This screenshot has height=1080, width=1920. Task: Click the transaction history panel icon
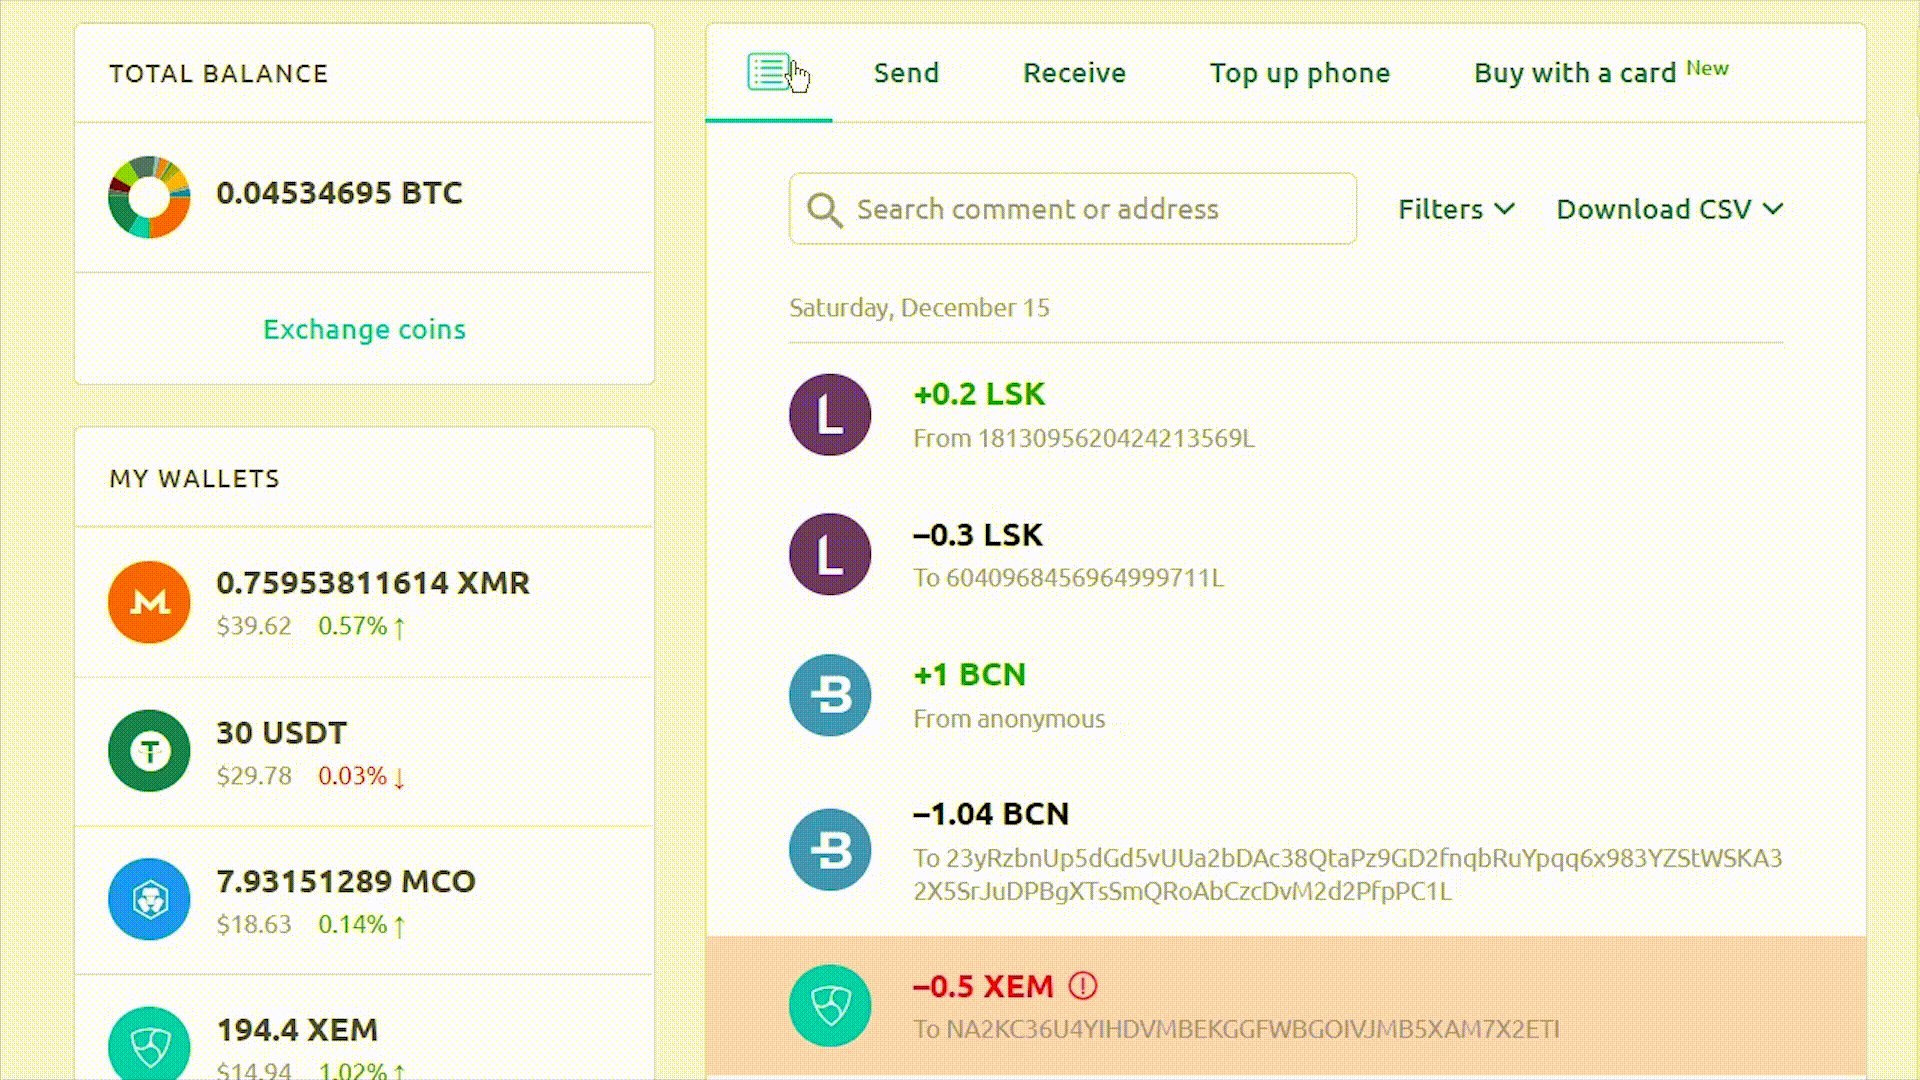769,71
